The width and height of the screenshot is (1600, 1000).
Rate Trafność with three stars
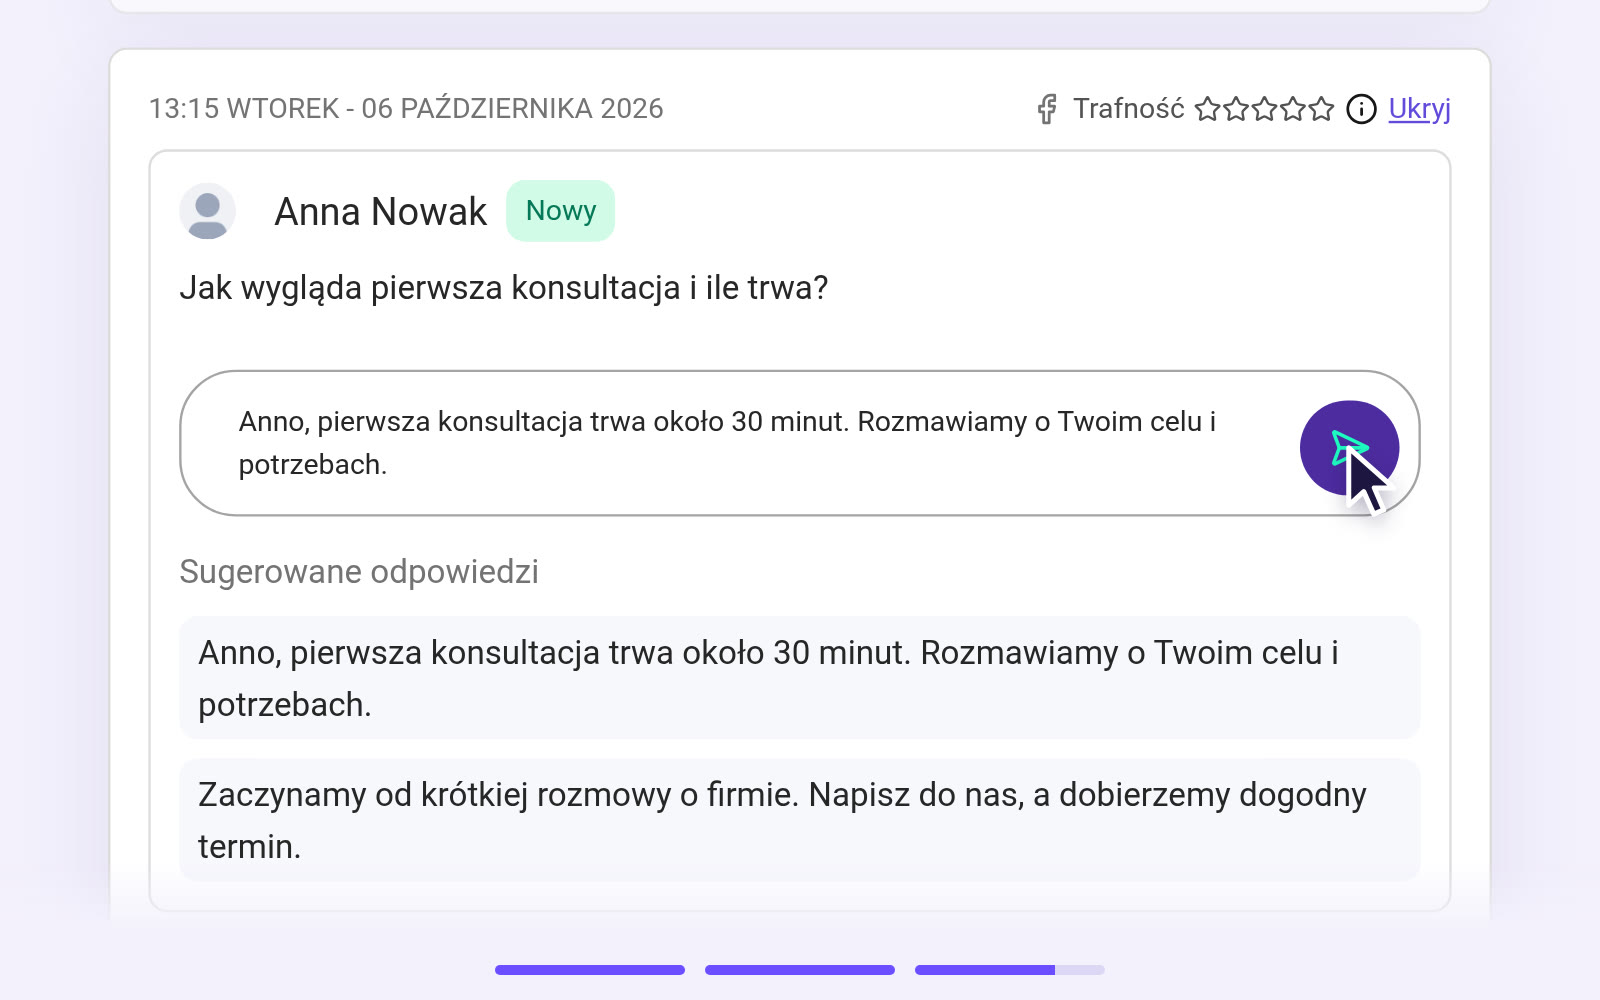tap(1265, 109)
